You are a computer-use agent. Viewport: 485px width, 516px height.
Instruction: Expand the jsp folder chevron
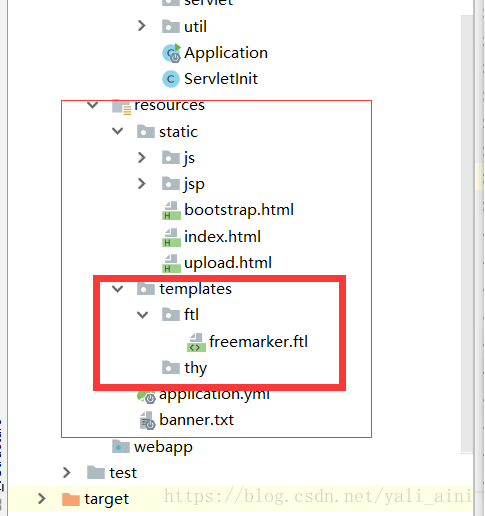[142, 184]
